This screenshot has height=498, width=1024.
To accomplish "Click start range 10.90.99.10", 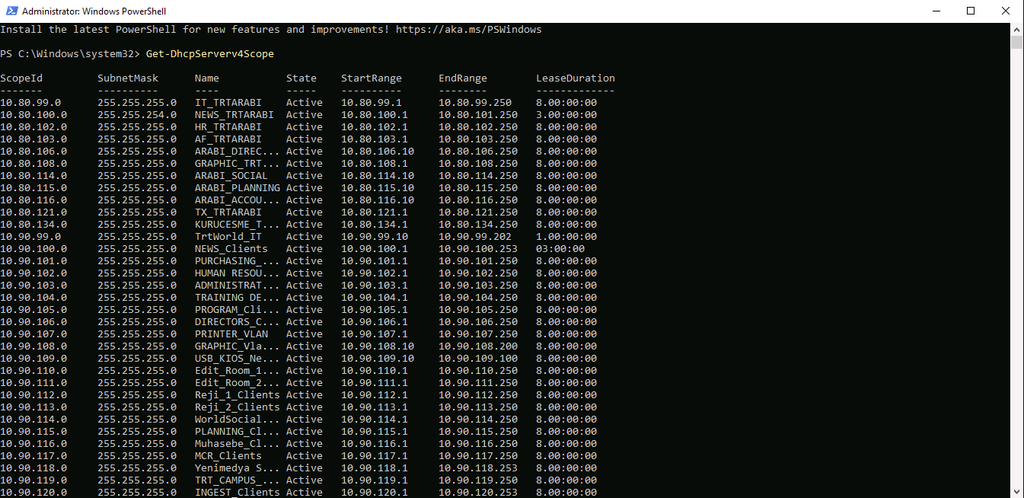I will pos(375,236).
